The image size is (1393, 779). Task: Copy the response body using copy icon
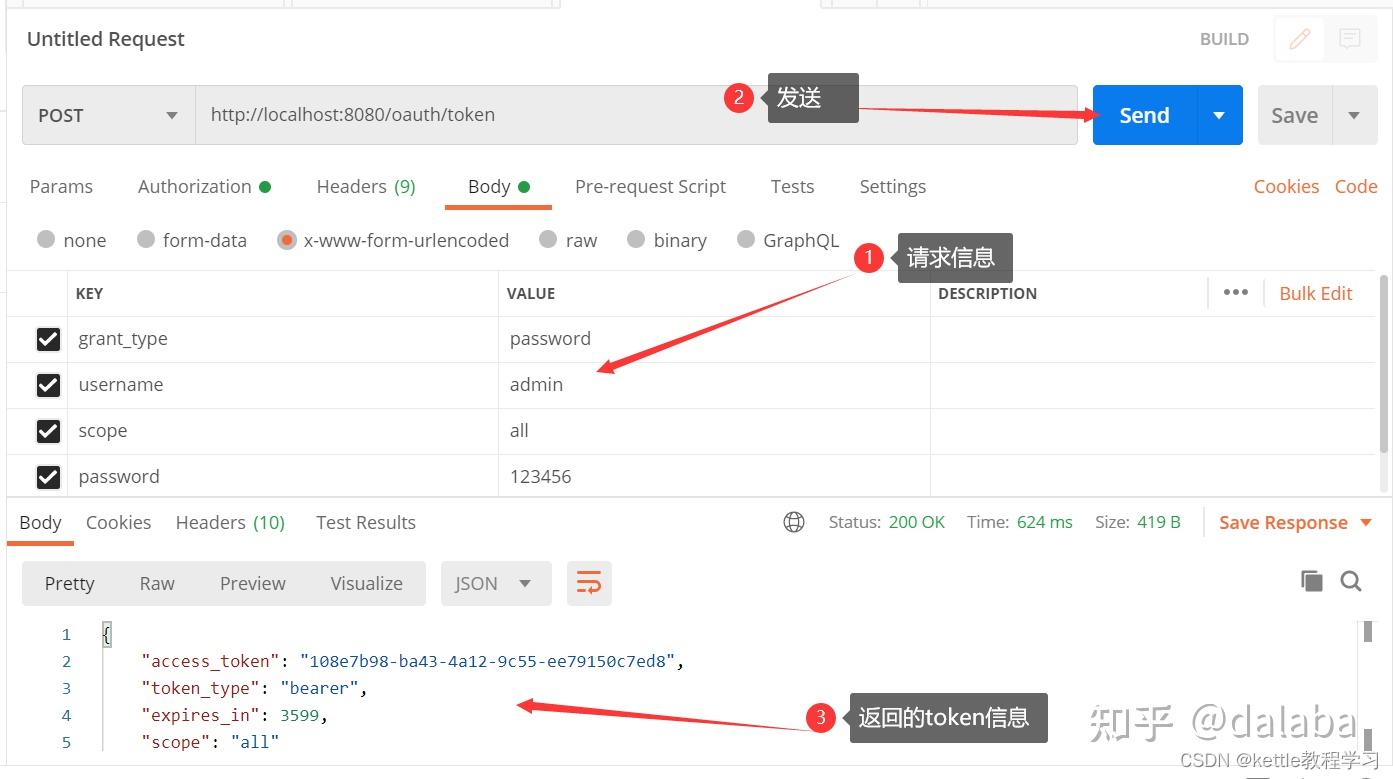1311,580
